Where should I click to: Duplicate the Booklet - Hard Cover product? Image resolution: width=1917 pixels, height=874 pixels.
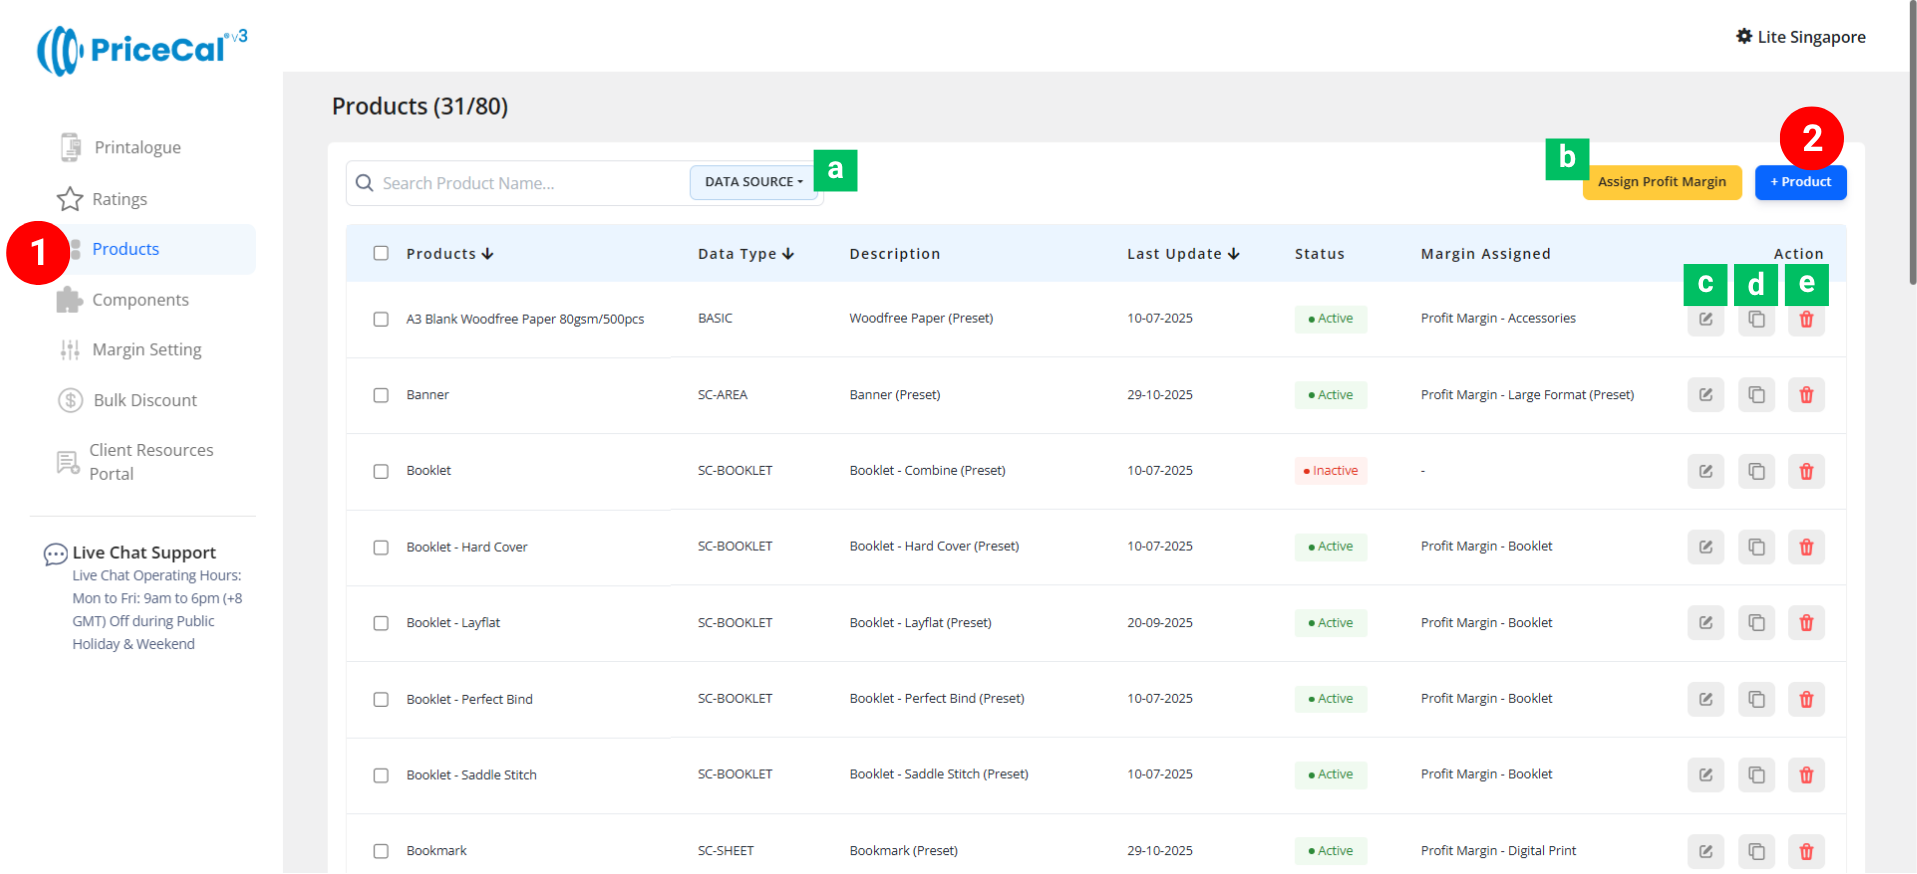pyautogui.click(x=1756, y=547)
